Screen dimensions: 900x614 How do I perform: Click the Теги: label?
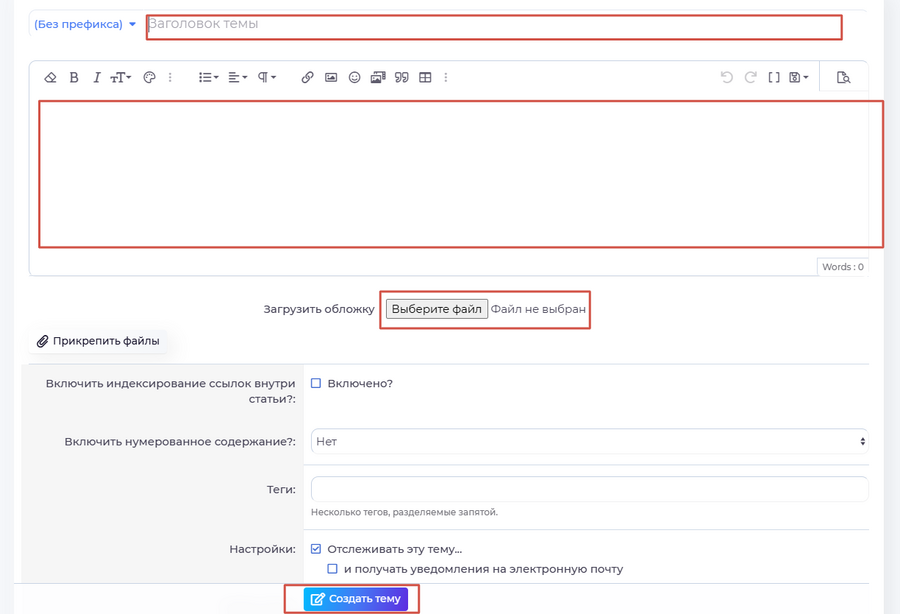tap(281, 489)
